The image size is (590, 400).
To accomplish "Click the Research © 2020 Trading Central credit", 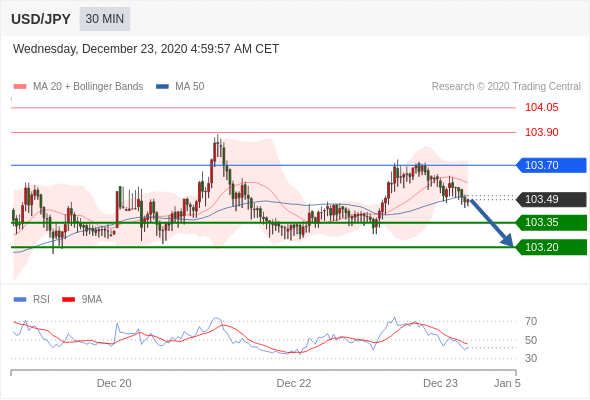I will click(506, 87).
